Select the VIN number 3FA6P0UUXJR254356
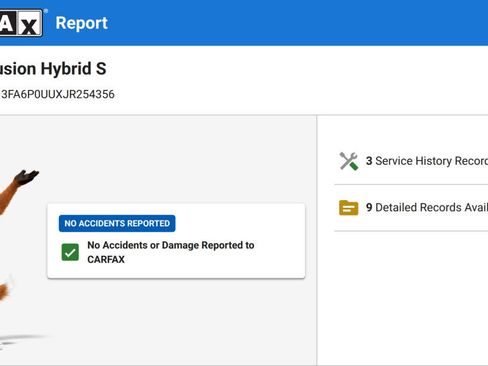The height and width of the screenshot is (366, 488). [58, 94]
